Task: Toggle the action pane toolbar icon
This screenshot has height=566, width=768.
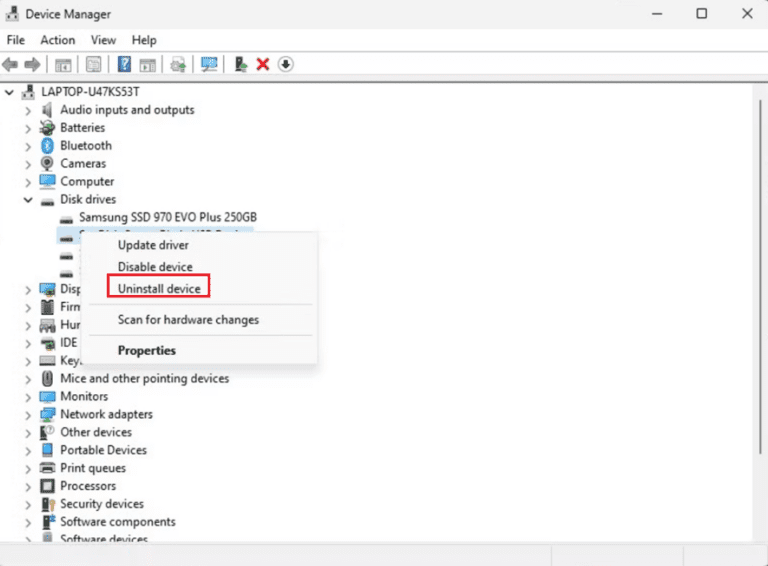Action: click(x=147, y=65)
